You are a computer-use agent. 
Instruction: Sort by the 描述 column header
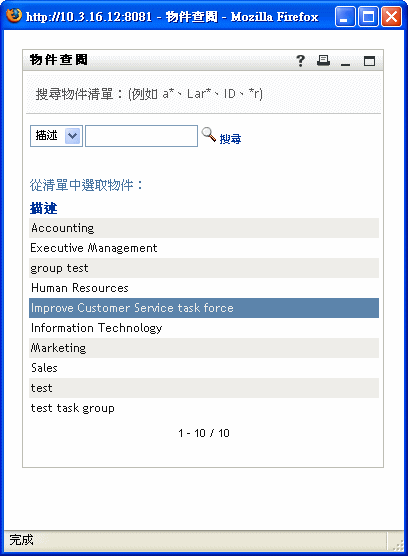pyautogui.click(x=43, y=208)
